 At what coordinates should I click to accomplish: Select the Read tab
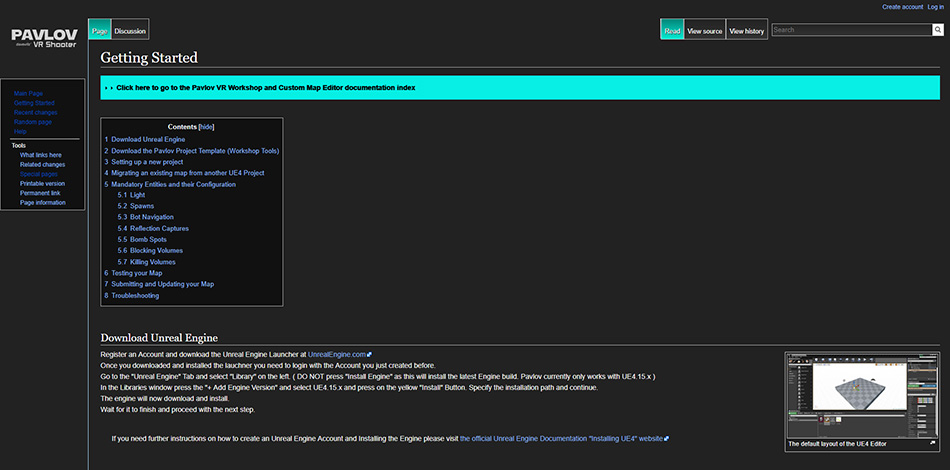[x=672, y=31]
